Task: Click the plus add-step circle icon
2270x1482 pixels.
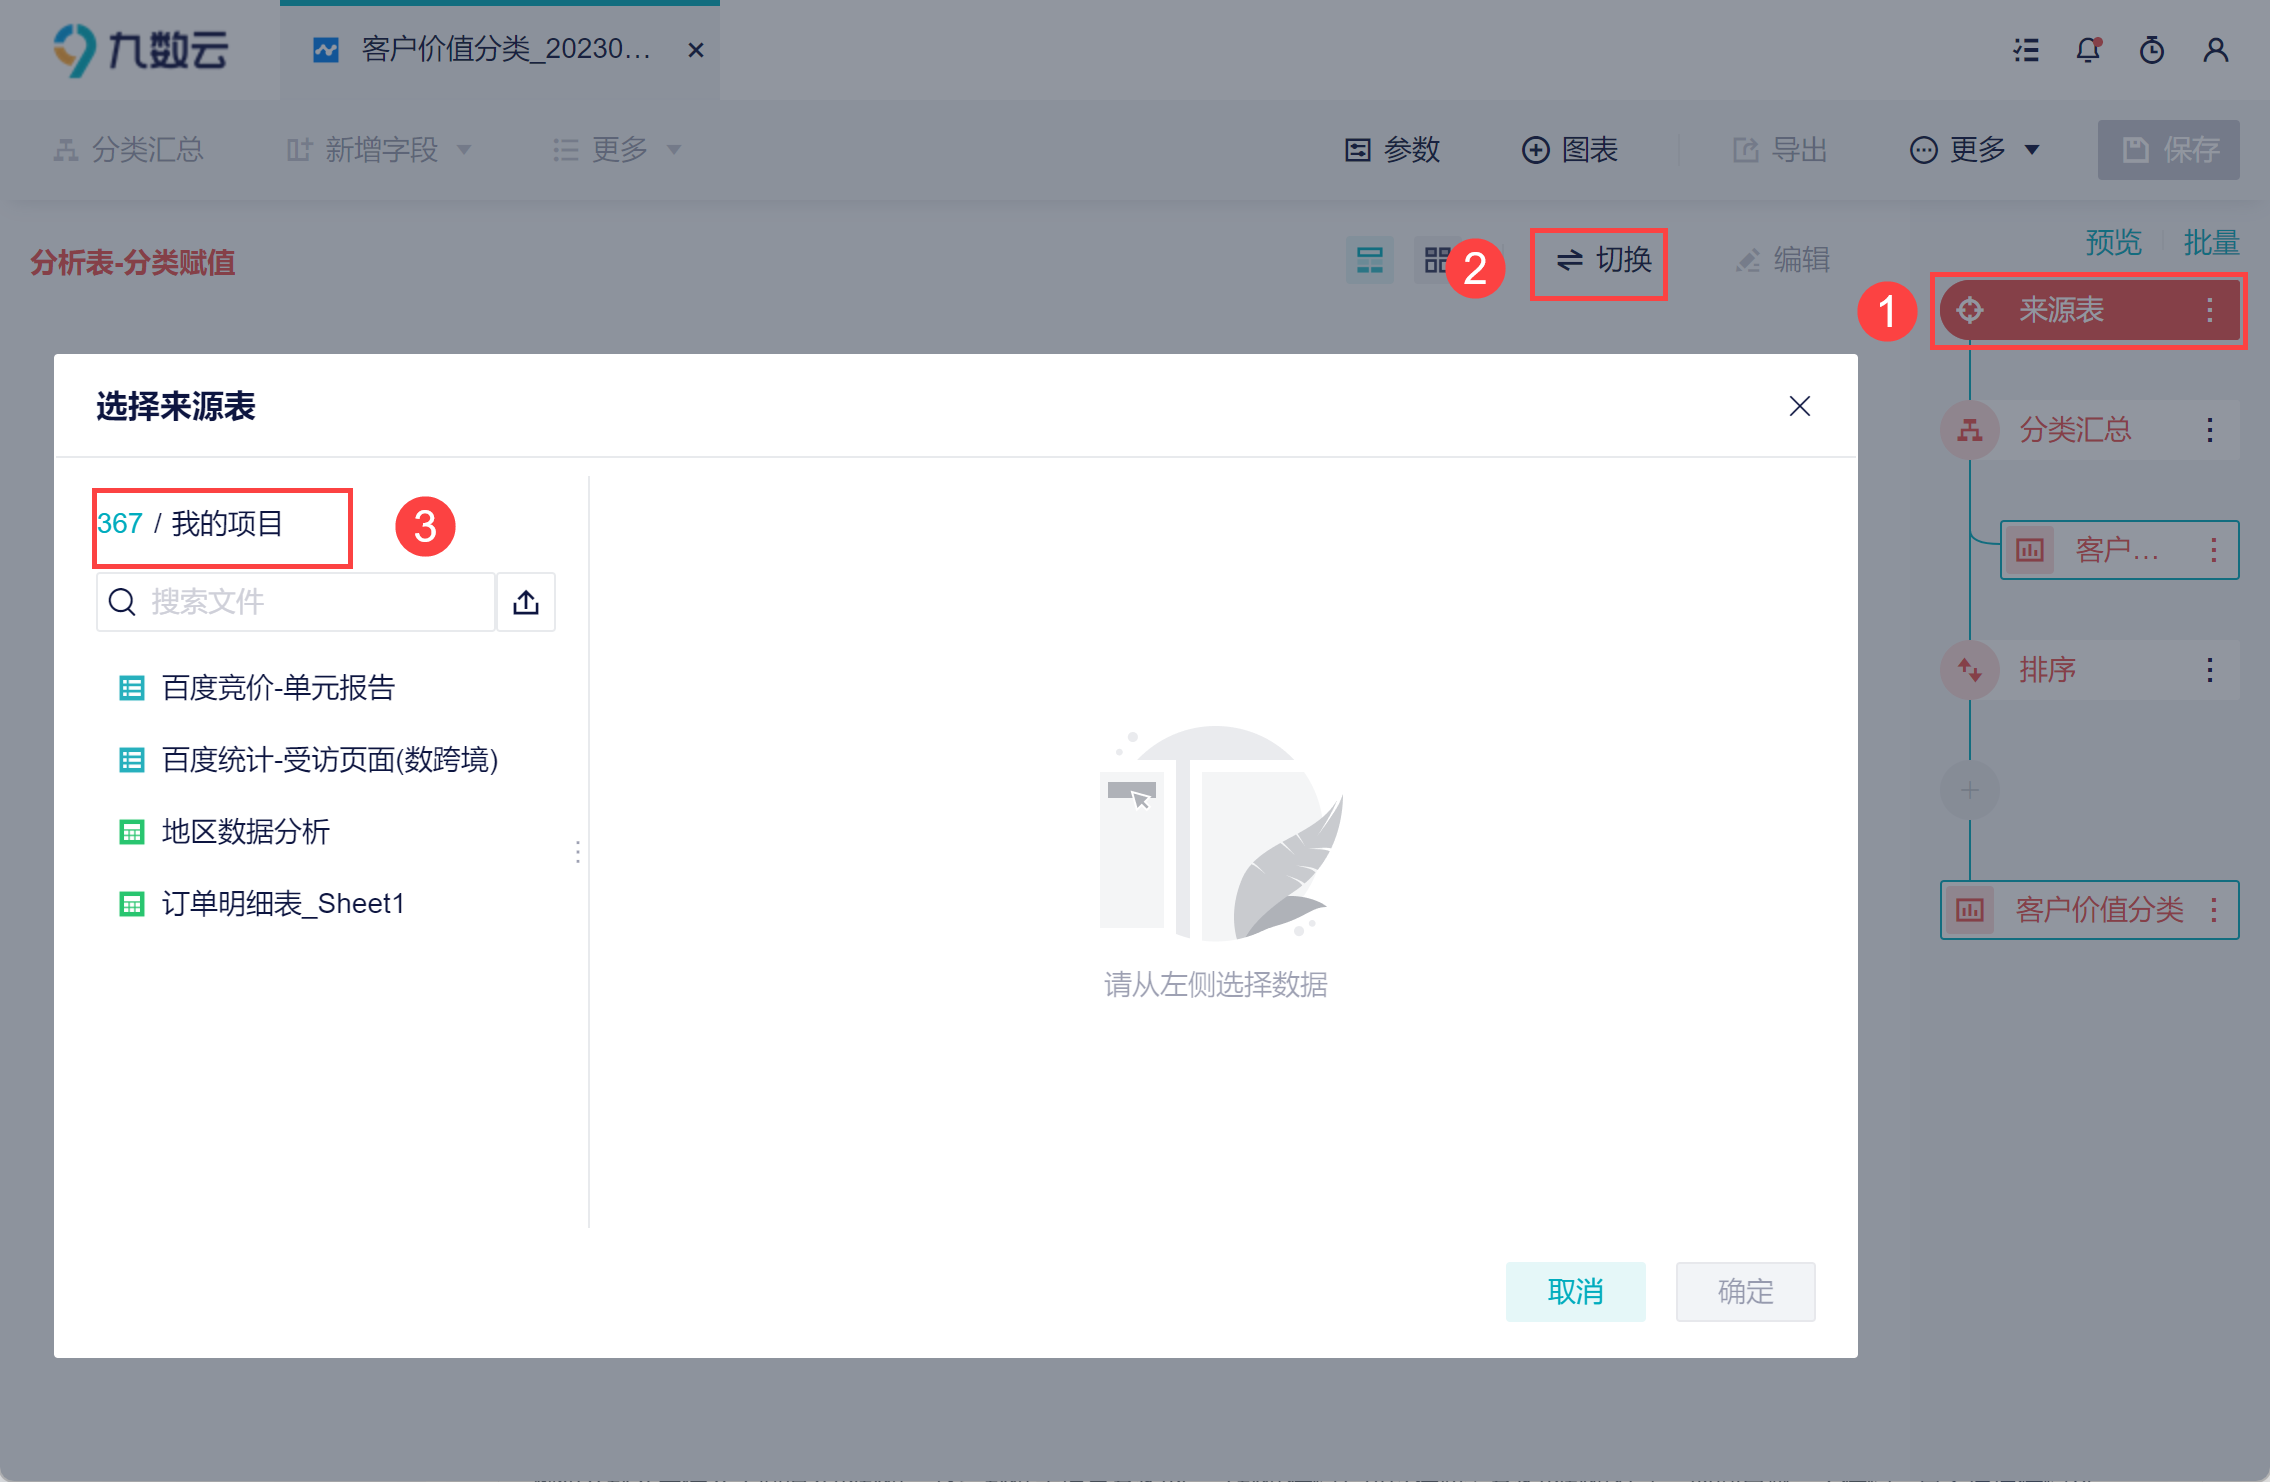Action: (x=1969, y=790)
